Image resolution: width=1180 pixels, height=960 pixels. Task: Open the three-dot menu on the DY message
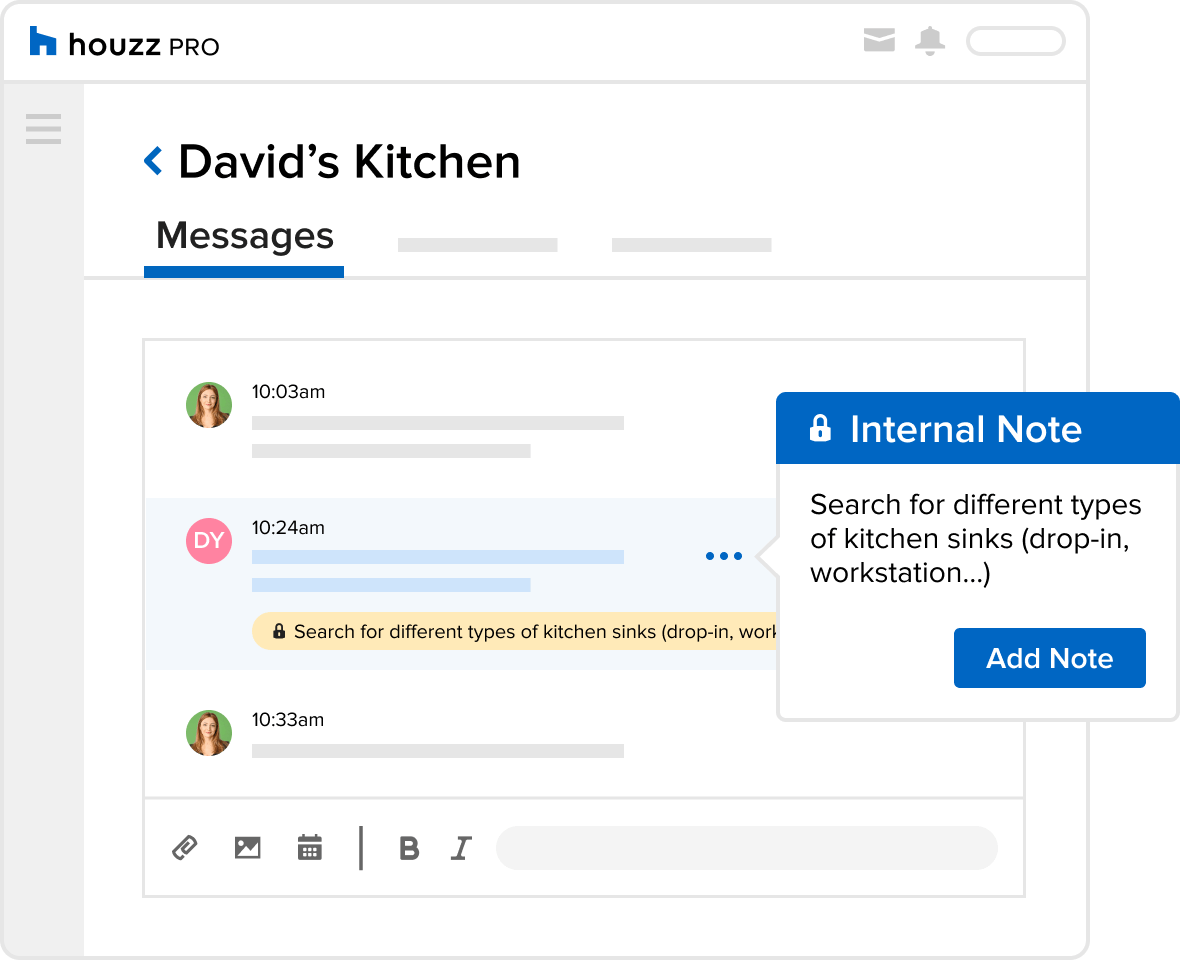pos(723,556)
